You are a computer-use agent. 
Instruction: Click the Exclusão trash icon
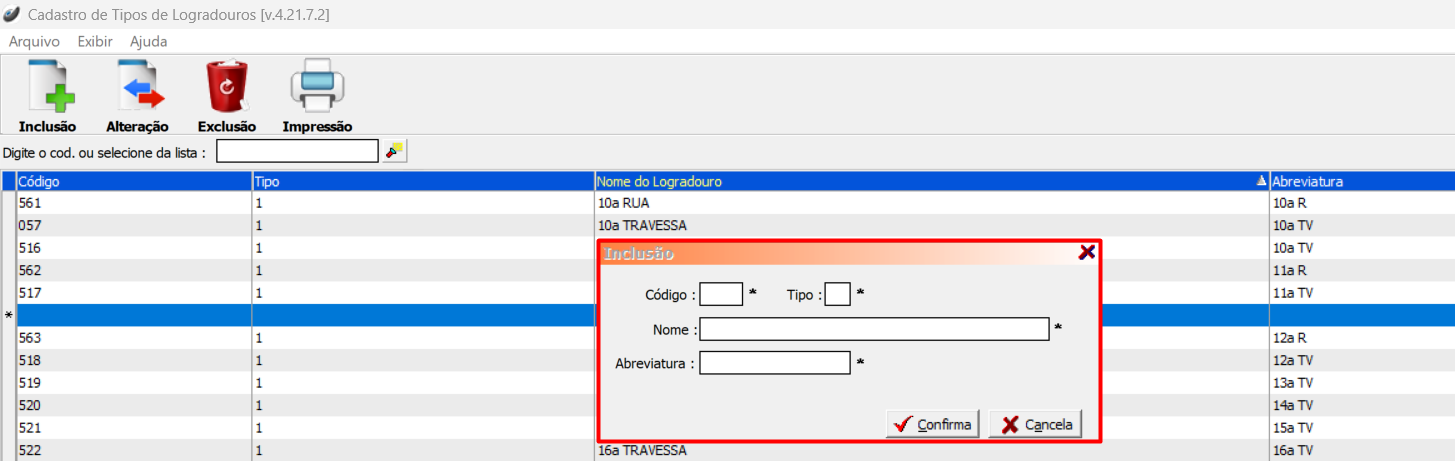[x=227, y=88]
